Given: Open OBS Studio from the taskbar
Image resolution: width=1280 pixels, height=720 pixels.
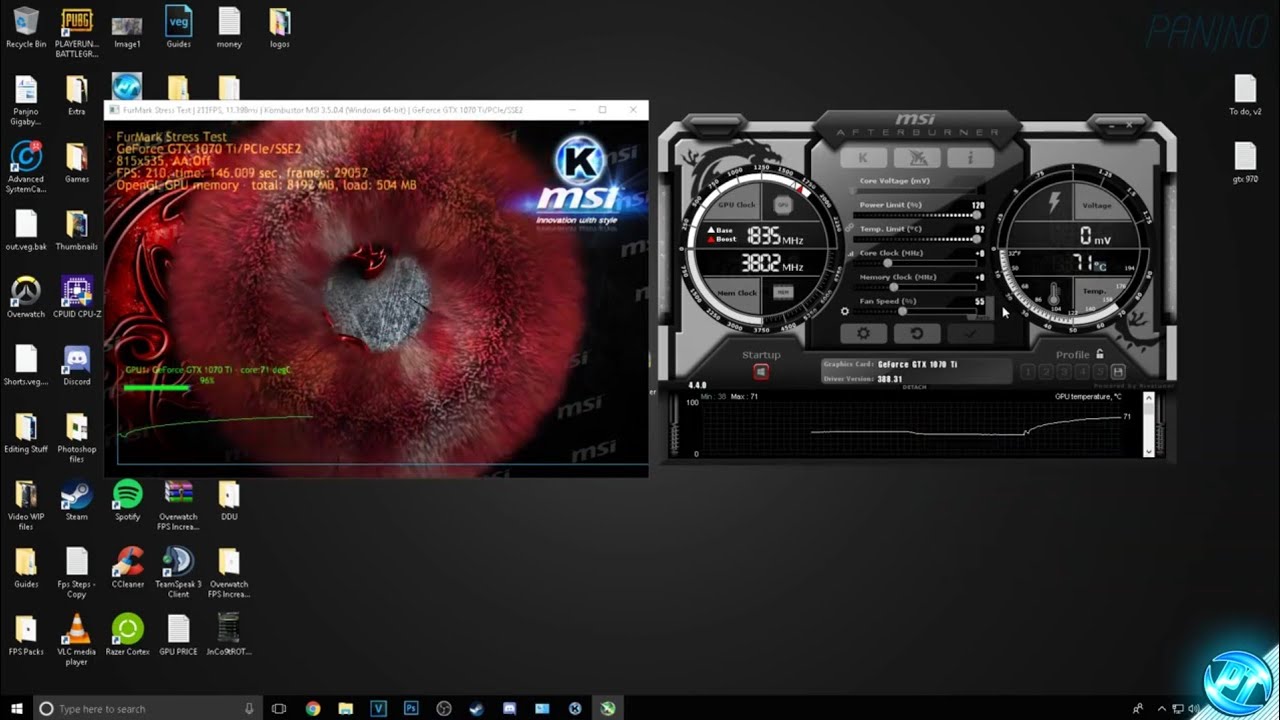Looking at the screenshot, I should (444, 708).
